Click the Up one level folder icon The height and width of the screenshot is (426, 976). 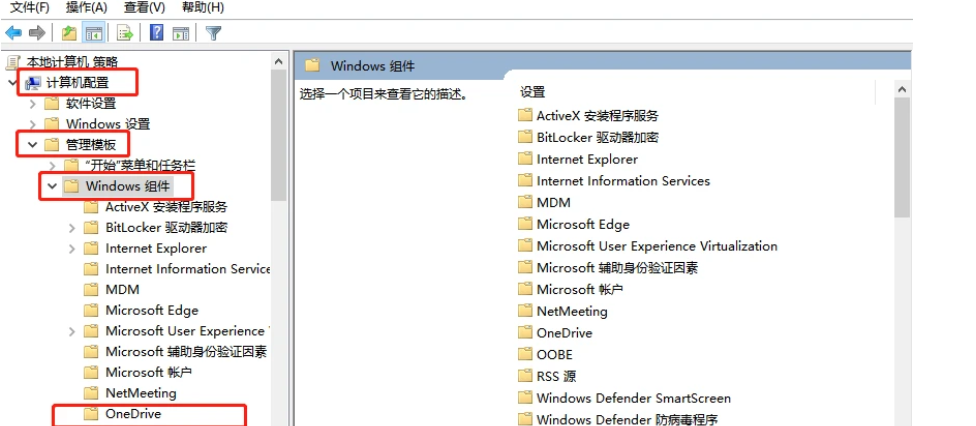coord(69,33)
